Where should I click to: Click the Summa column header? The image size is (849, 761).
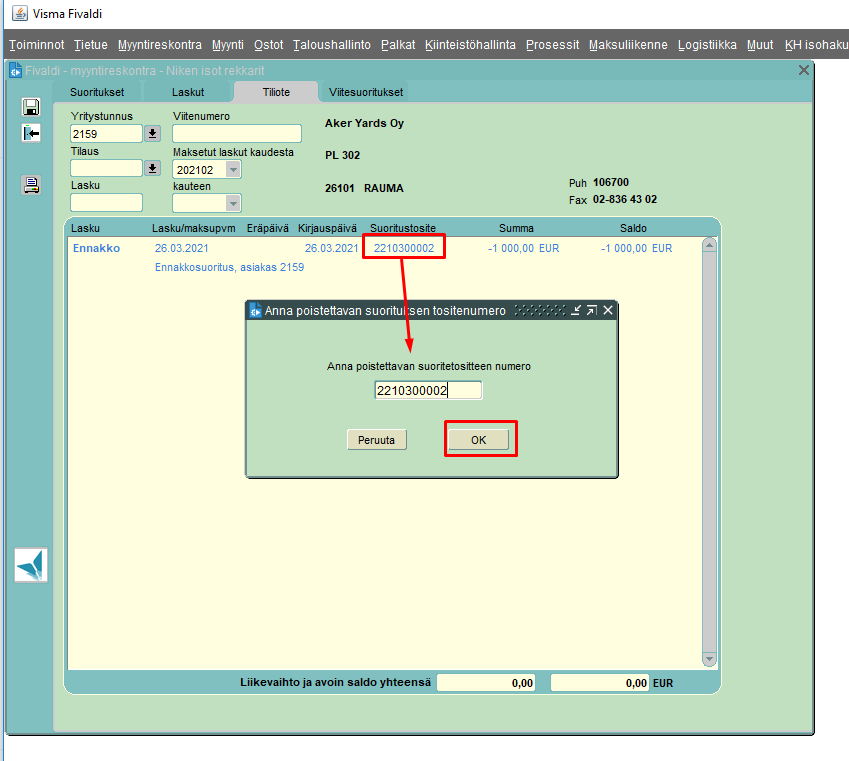[x=516, y=229]
